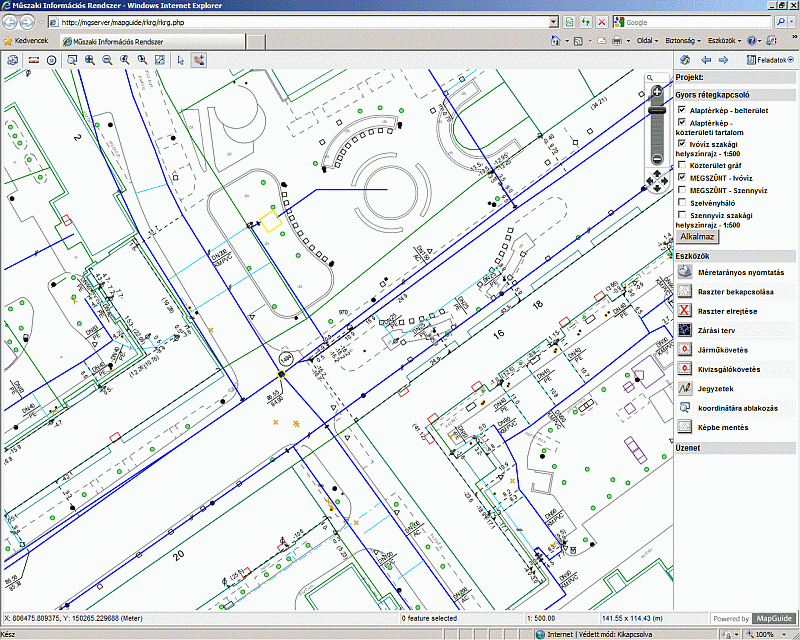Click the Zárási terv tool icon
This screenshot has width=800, height=640.
[x=685, y=330]
